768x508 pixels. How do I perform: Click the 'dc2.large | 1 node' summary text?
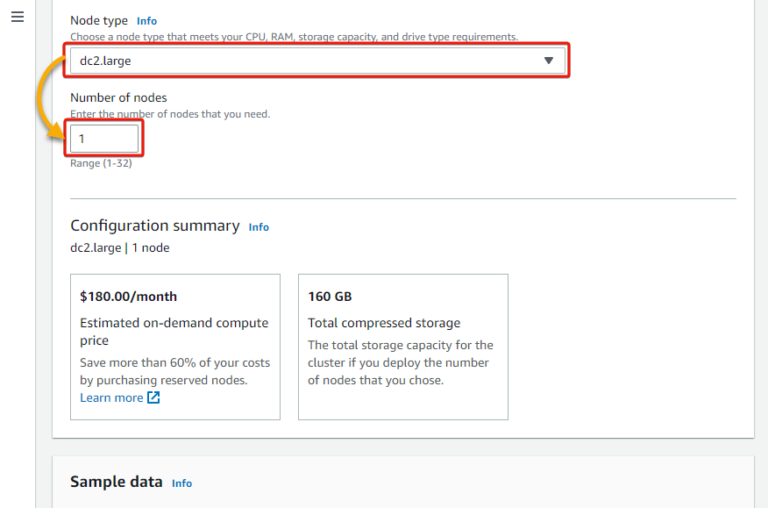point(119,248)
